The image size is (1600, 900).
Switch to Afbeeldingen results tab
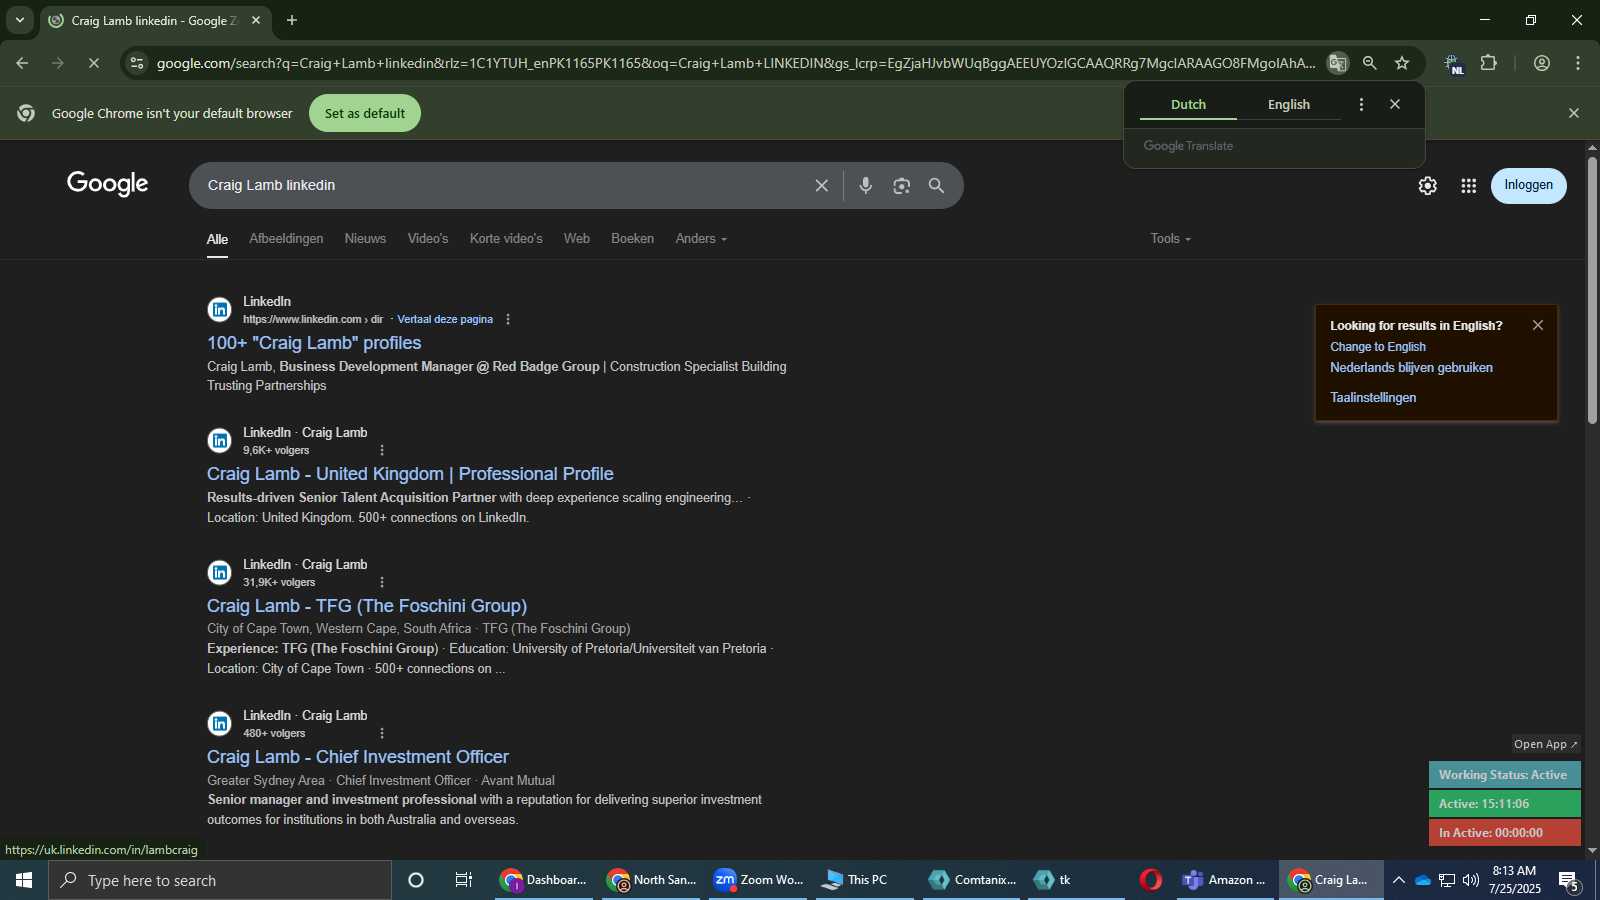click(x=286, y=238)
